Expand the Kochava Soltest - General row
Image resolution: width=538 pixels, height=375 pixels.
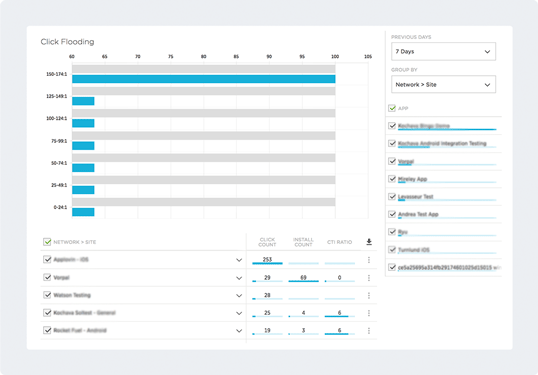point(239,313)
